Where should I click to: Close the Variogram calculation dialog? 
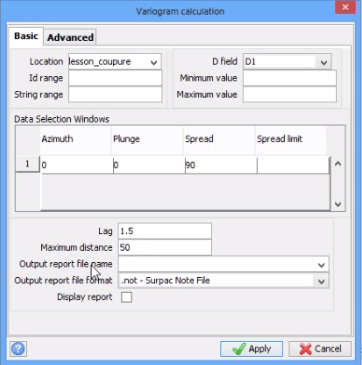click(346, 8)
